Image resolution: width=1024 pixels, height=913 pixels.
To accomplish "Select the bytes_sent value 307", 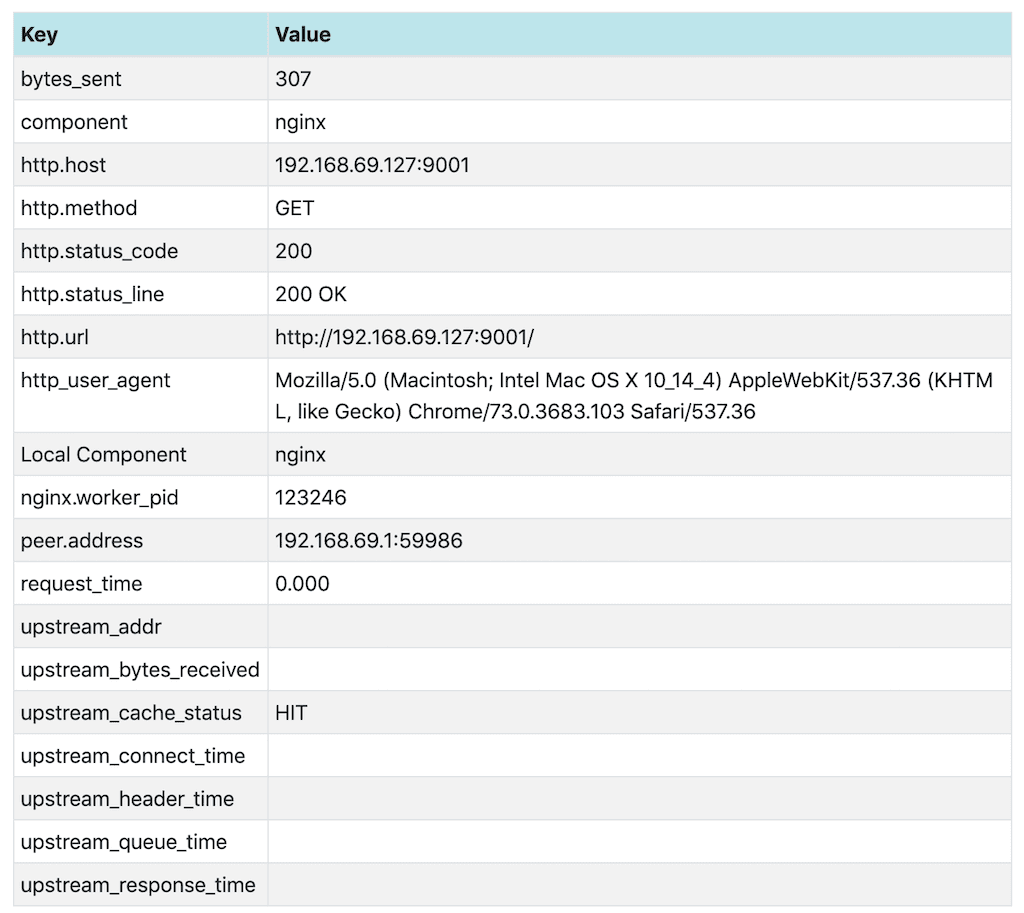I will [293, 79].
